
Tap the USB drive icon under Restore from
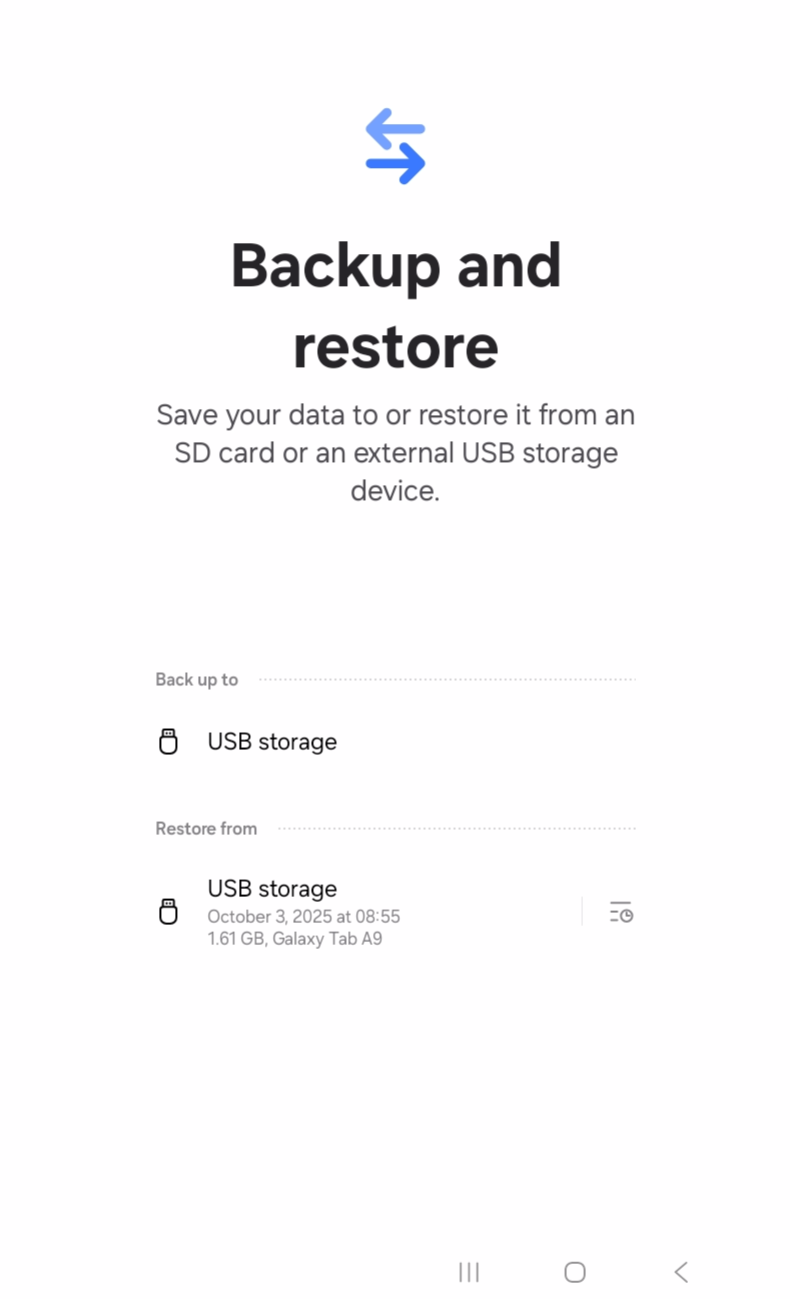point(169,912)
